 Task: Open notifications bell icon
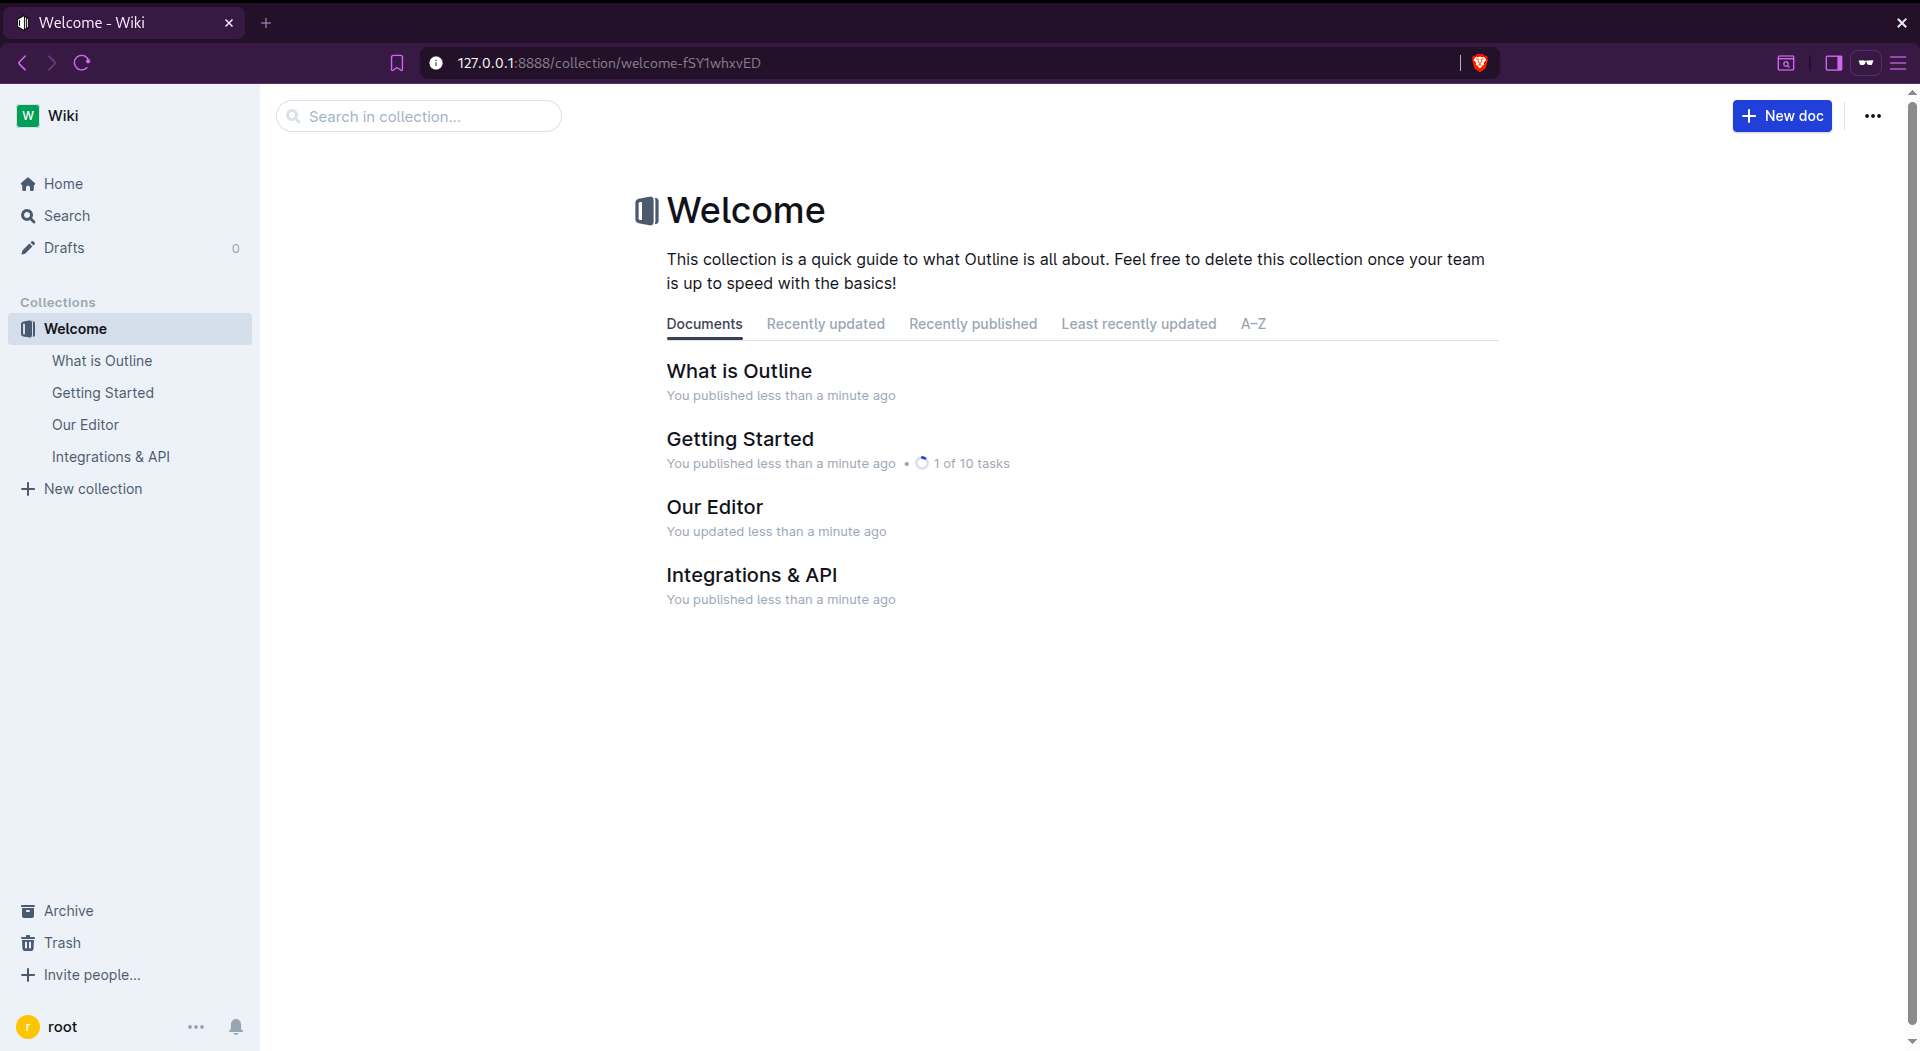tap(236, 1027)
